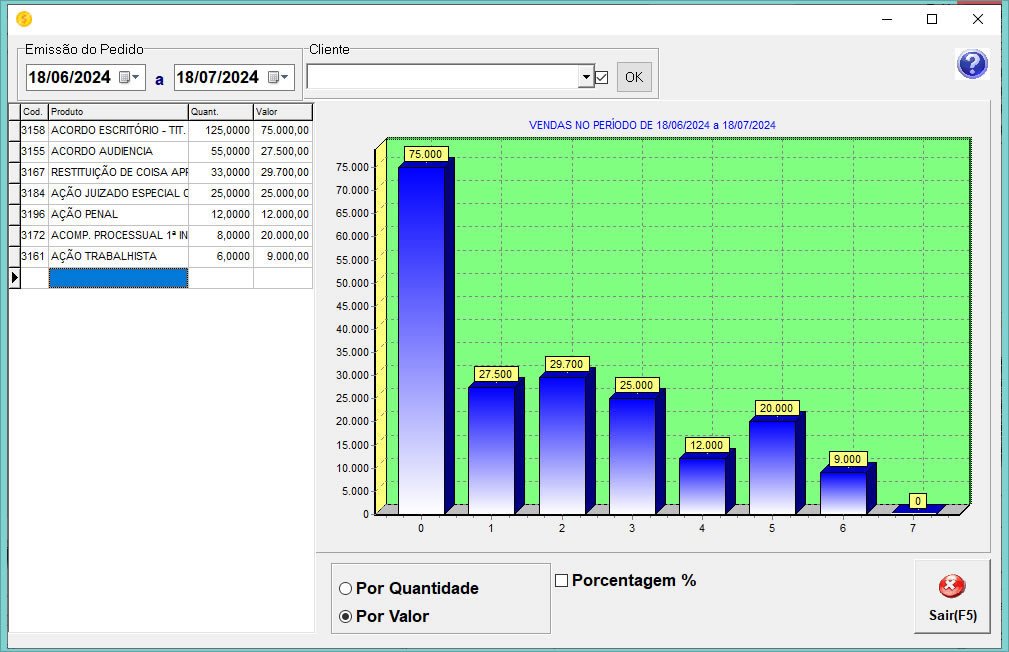Open calendar picker for start date 18/06/2024

(129, 77)
